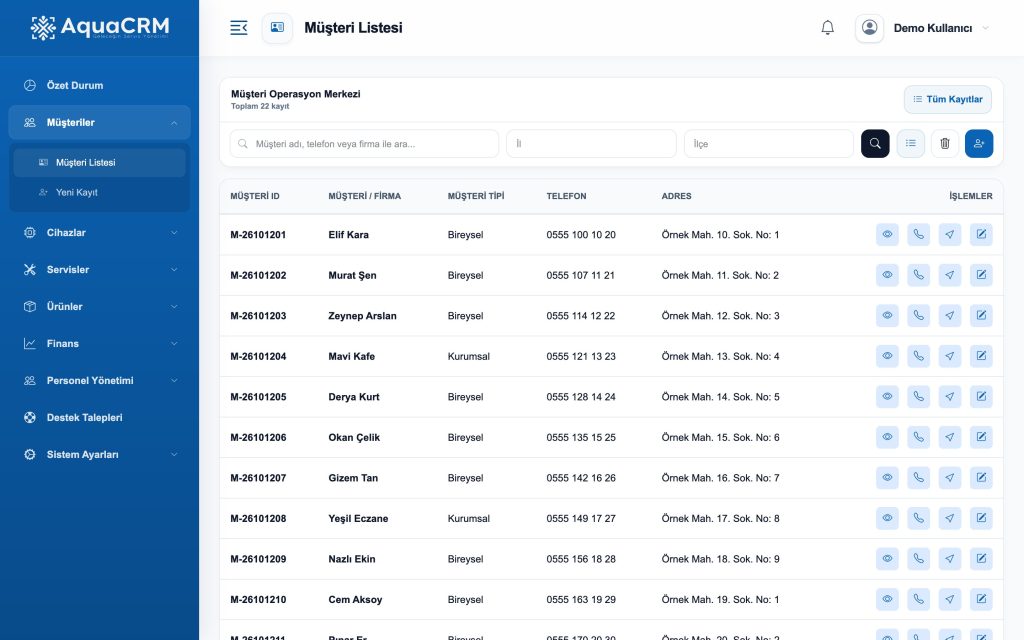The image size is (1024, 640).
Task: View Murat Şen details with eye icon
Action: (x=887, y=275)
